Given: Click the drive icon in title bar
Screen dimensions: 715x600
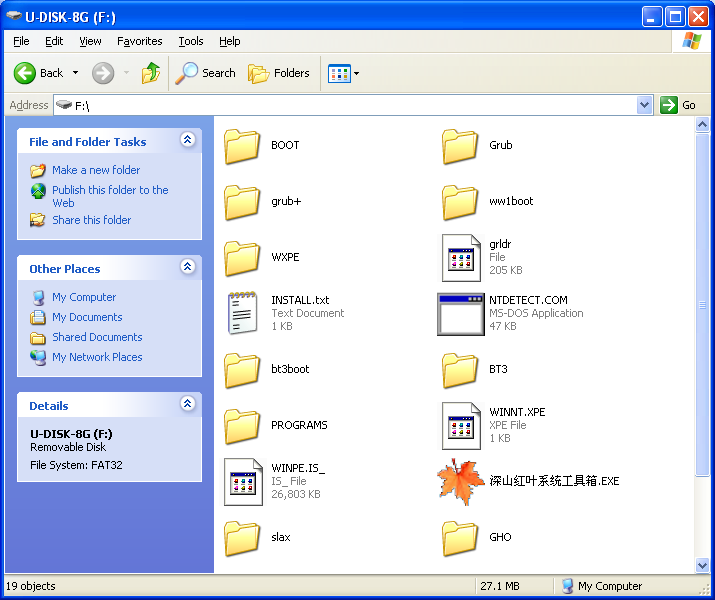Looking at the screenshot, I should tap(14, 16).
